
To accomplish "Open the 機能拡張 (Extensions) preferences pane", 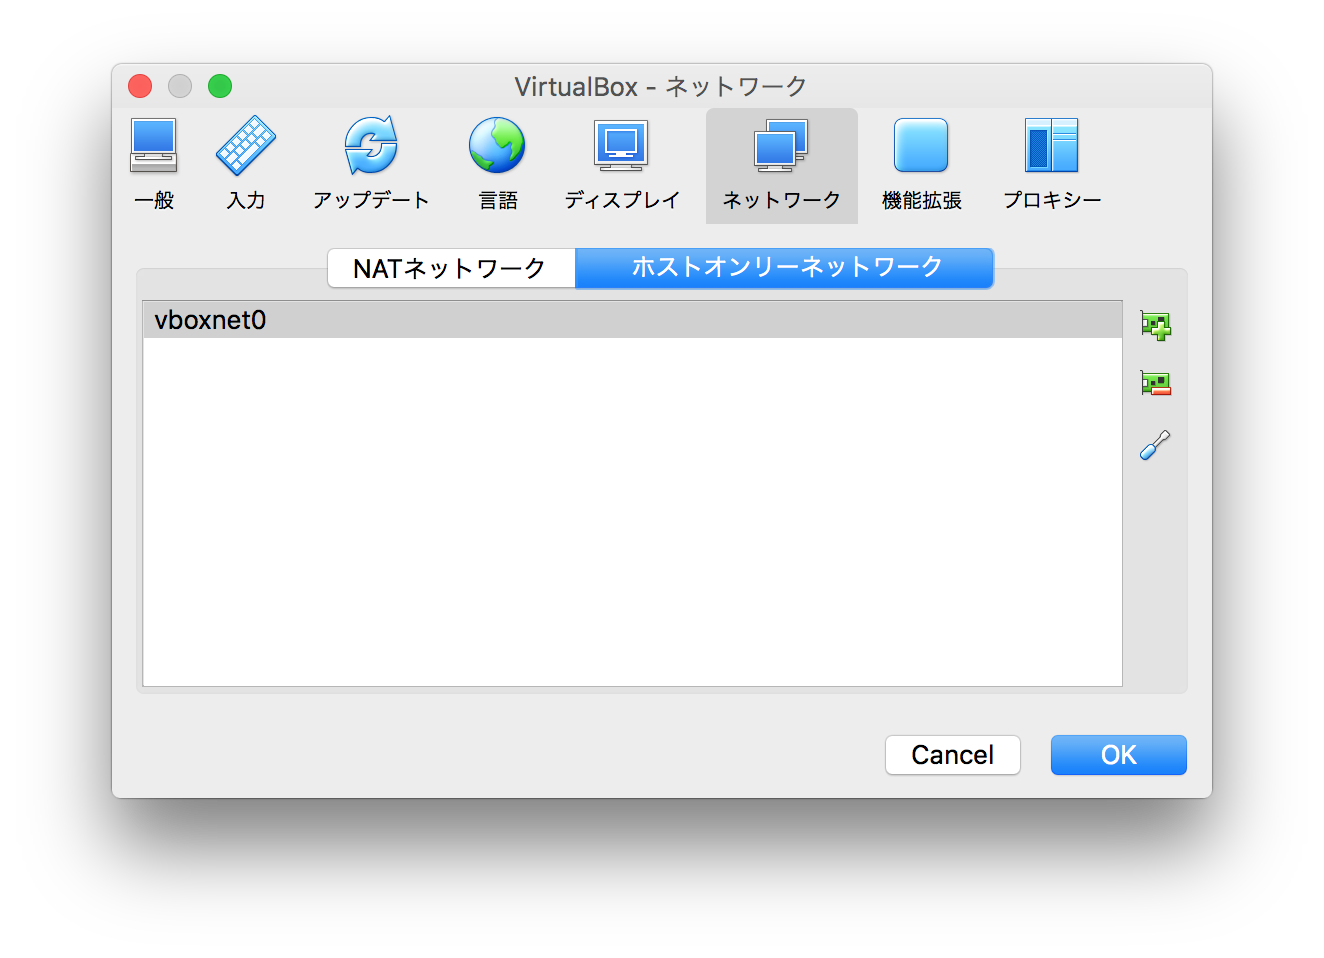I will pyautogui.click(x=921, y=166).
